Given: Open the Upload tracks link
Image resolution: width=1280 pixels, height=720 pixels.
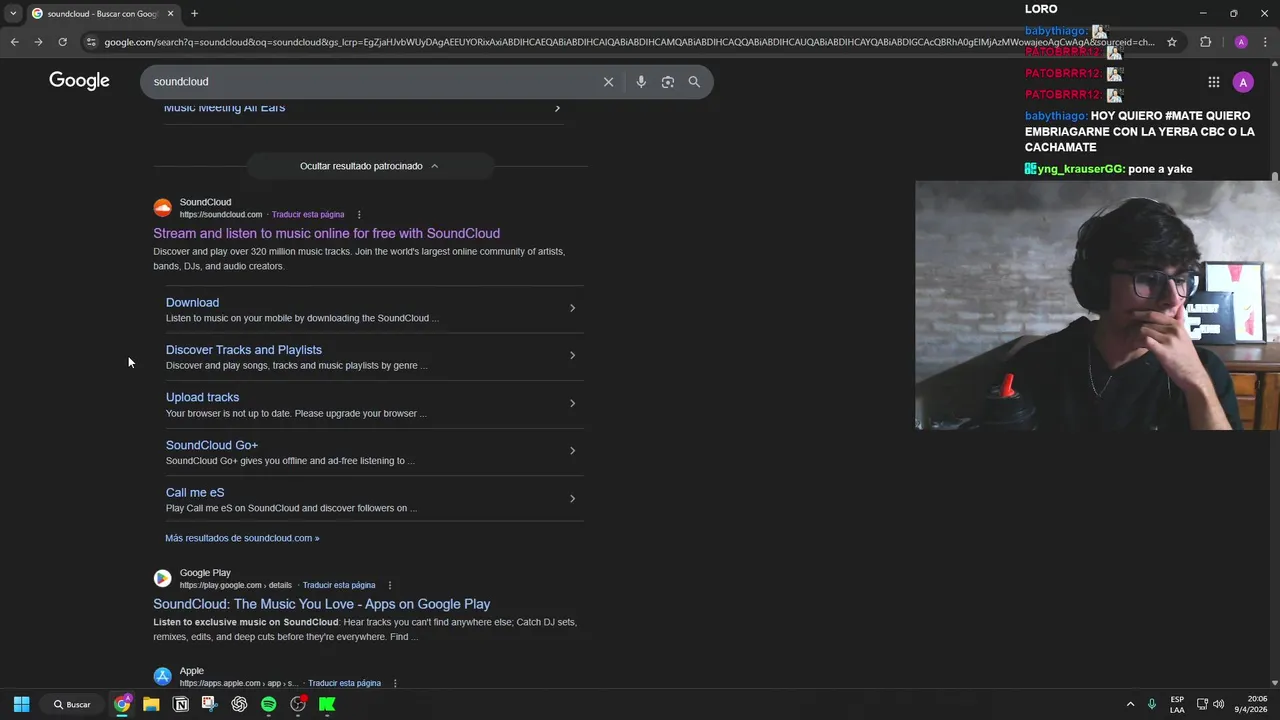Looking at the screenshot, I should click(x=202, y=397).
